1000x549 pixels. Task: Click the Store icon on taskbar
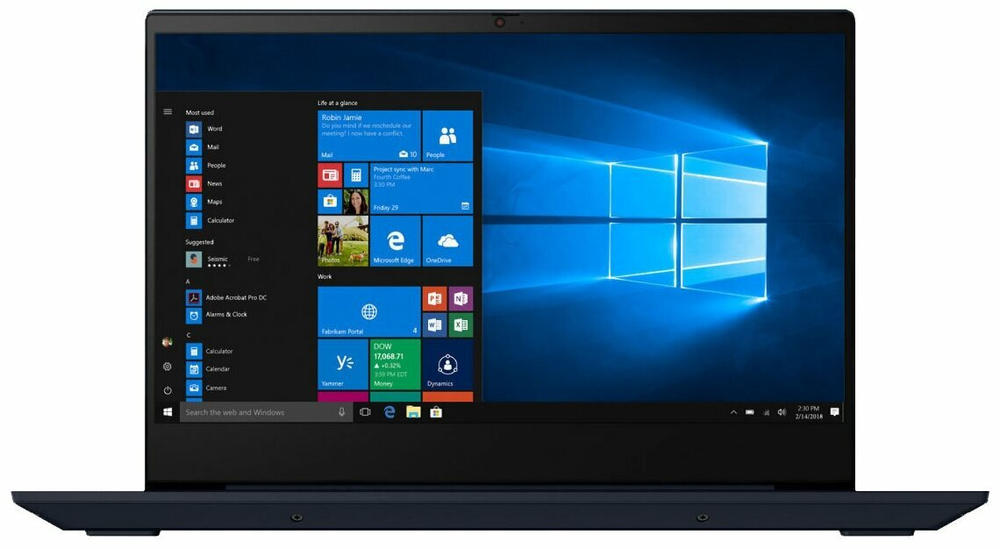pyautogui.click(x=436, y=413)
